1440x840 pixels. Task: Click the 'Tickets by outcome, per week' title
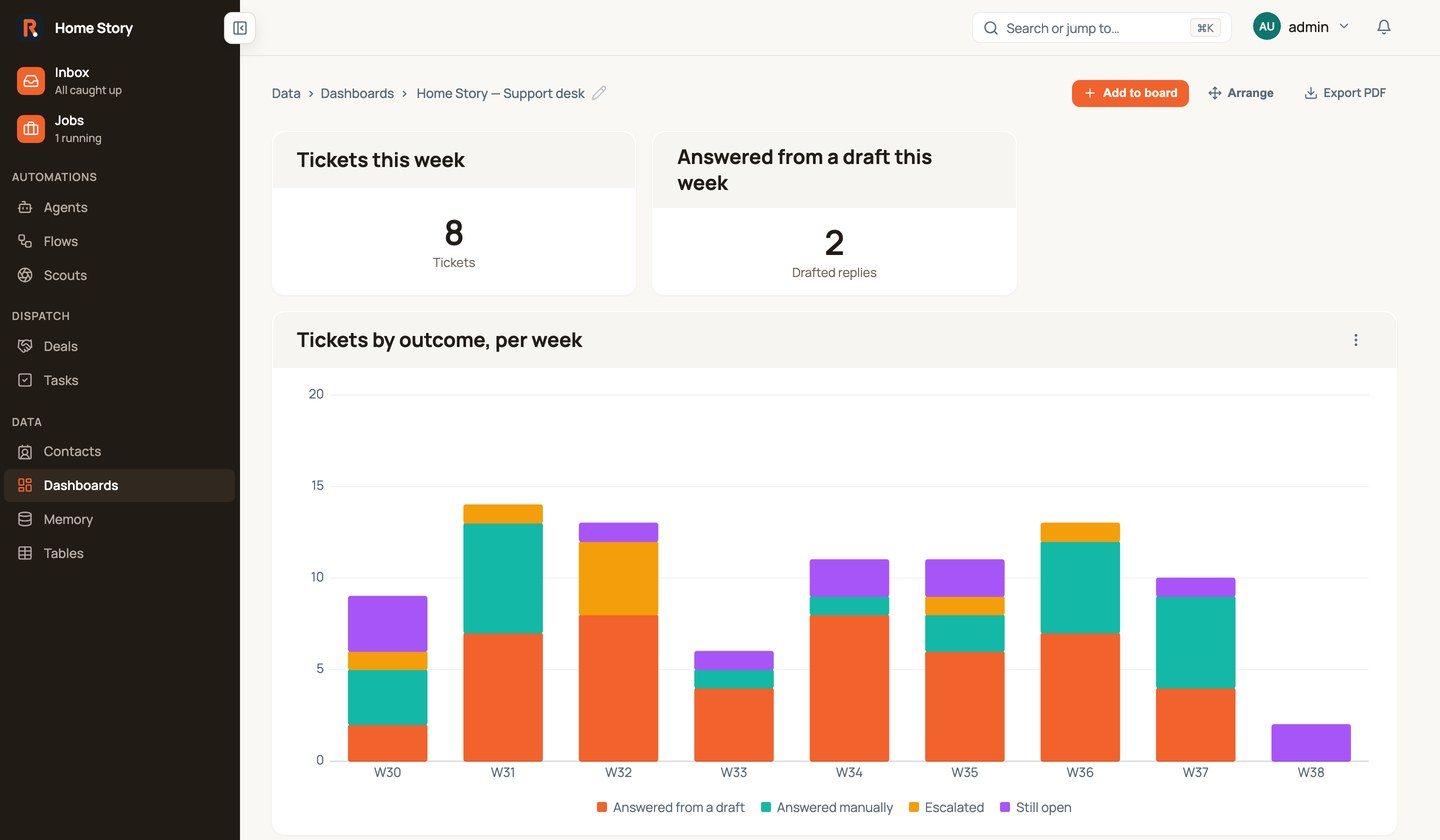pos(440,340)
